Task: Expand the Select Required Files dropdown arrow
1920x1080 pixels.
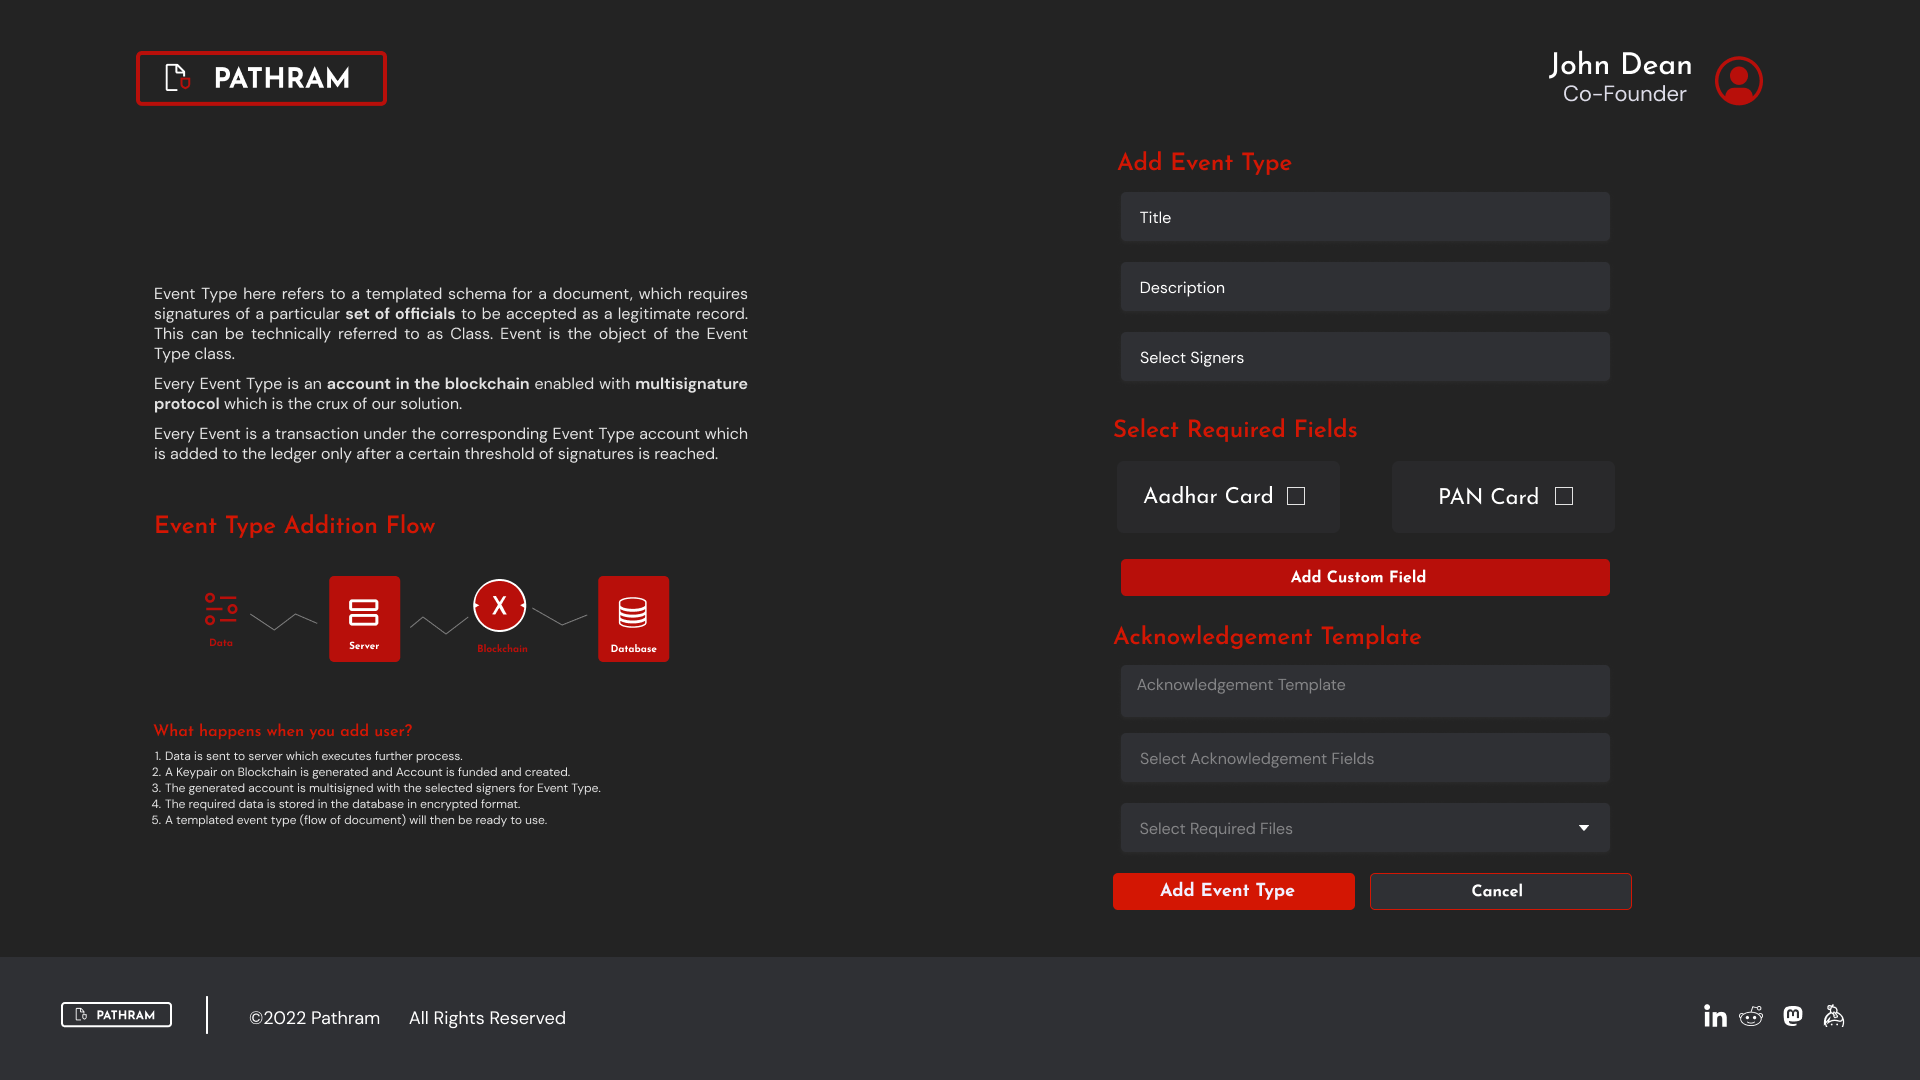Action: [1584, 828]
